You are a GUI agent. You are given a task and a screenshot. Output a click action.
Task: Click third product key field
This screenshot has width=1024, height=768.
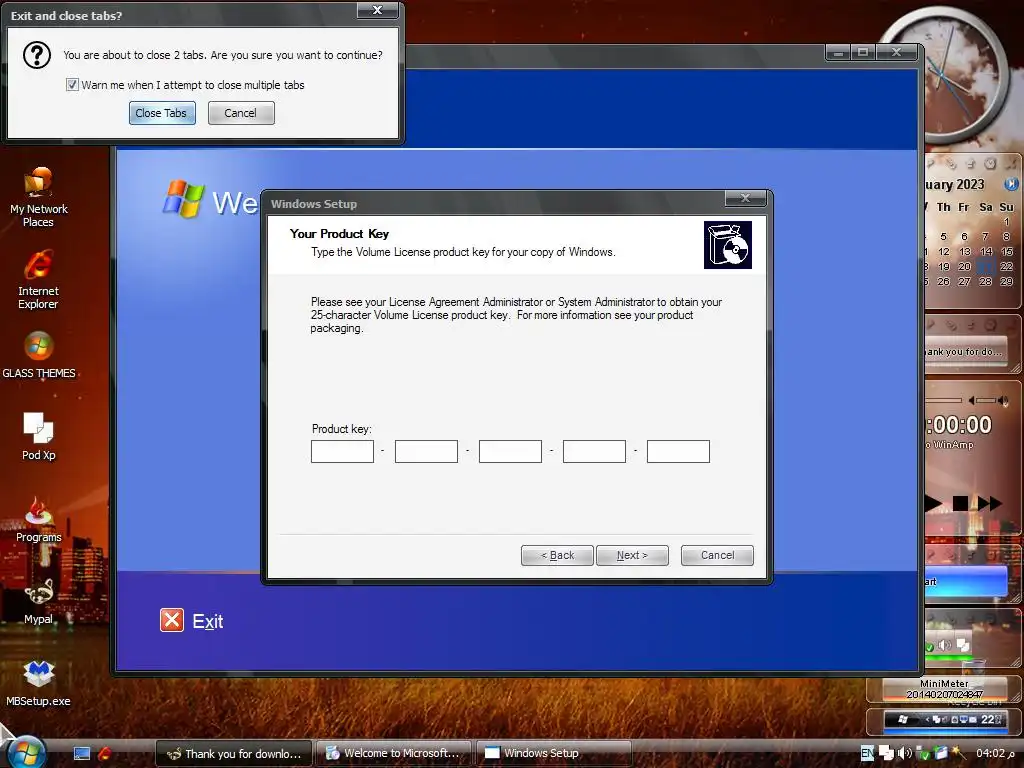click(x=510, y=451)
